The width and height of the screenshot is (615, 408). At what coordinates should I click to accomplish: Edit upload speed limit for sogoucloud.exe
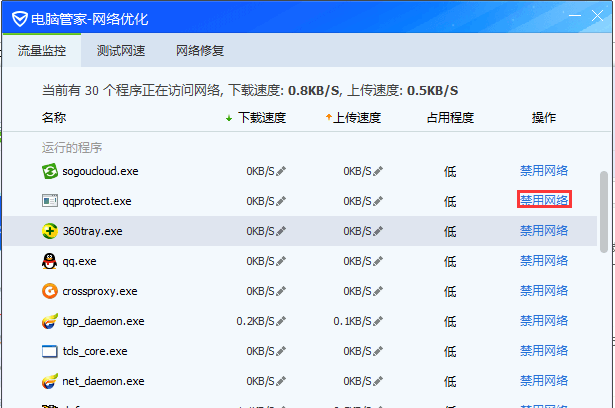[378, 171]
